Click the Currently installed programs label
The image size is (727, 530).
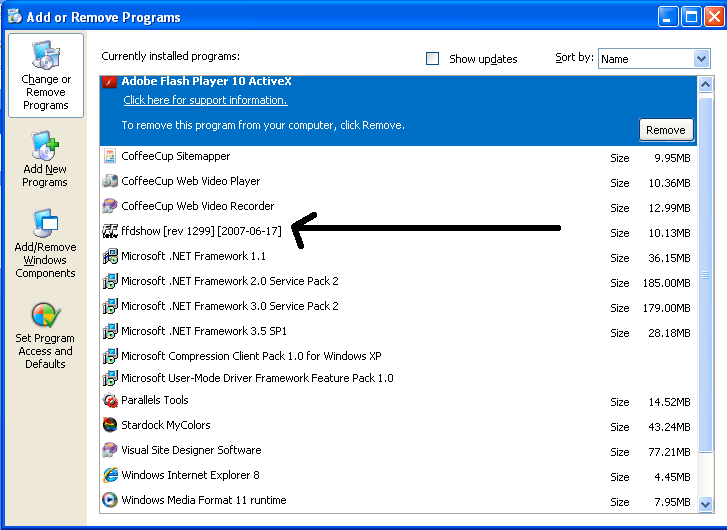pos(171,57)
